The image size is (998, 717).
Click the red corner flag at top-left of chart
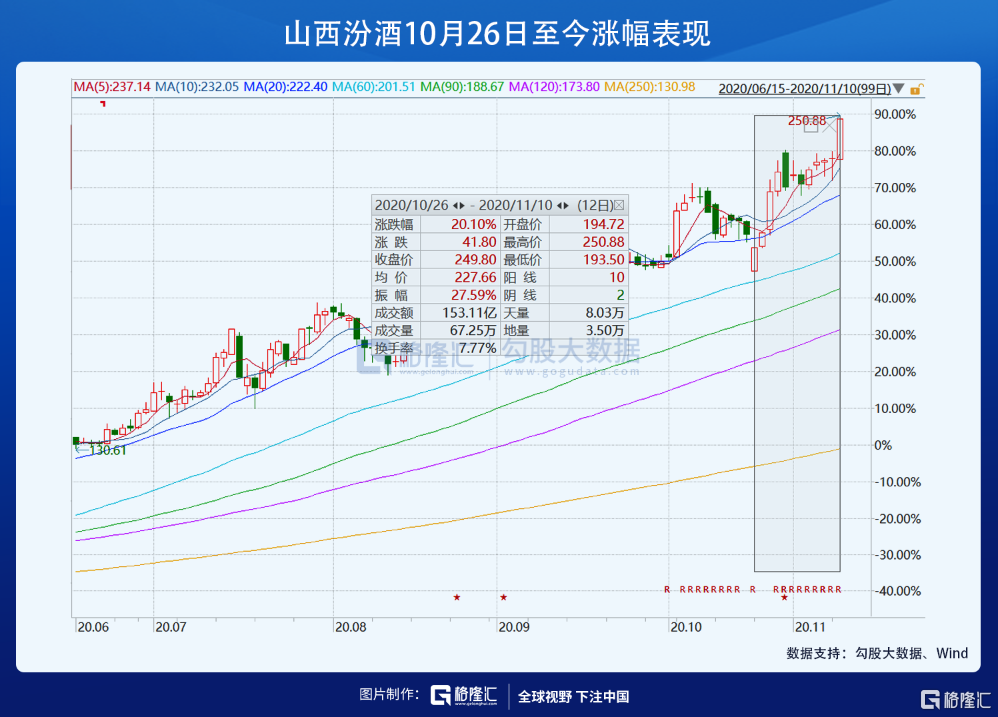[103, 105]
